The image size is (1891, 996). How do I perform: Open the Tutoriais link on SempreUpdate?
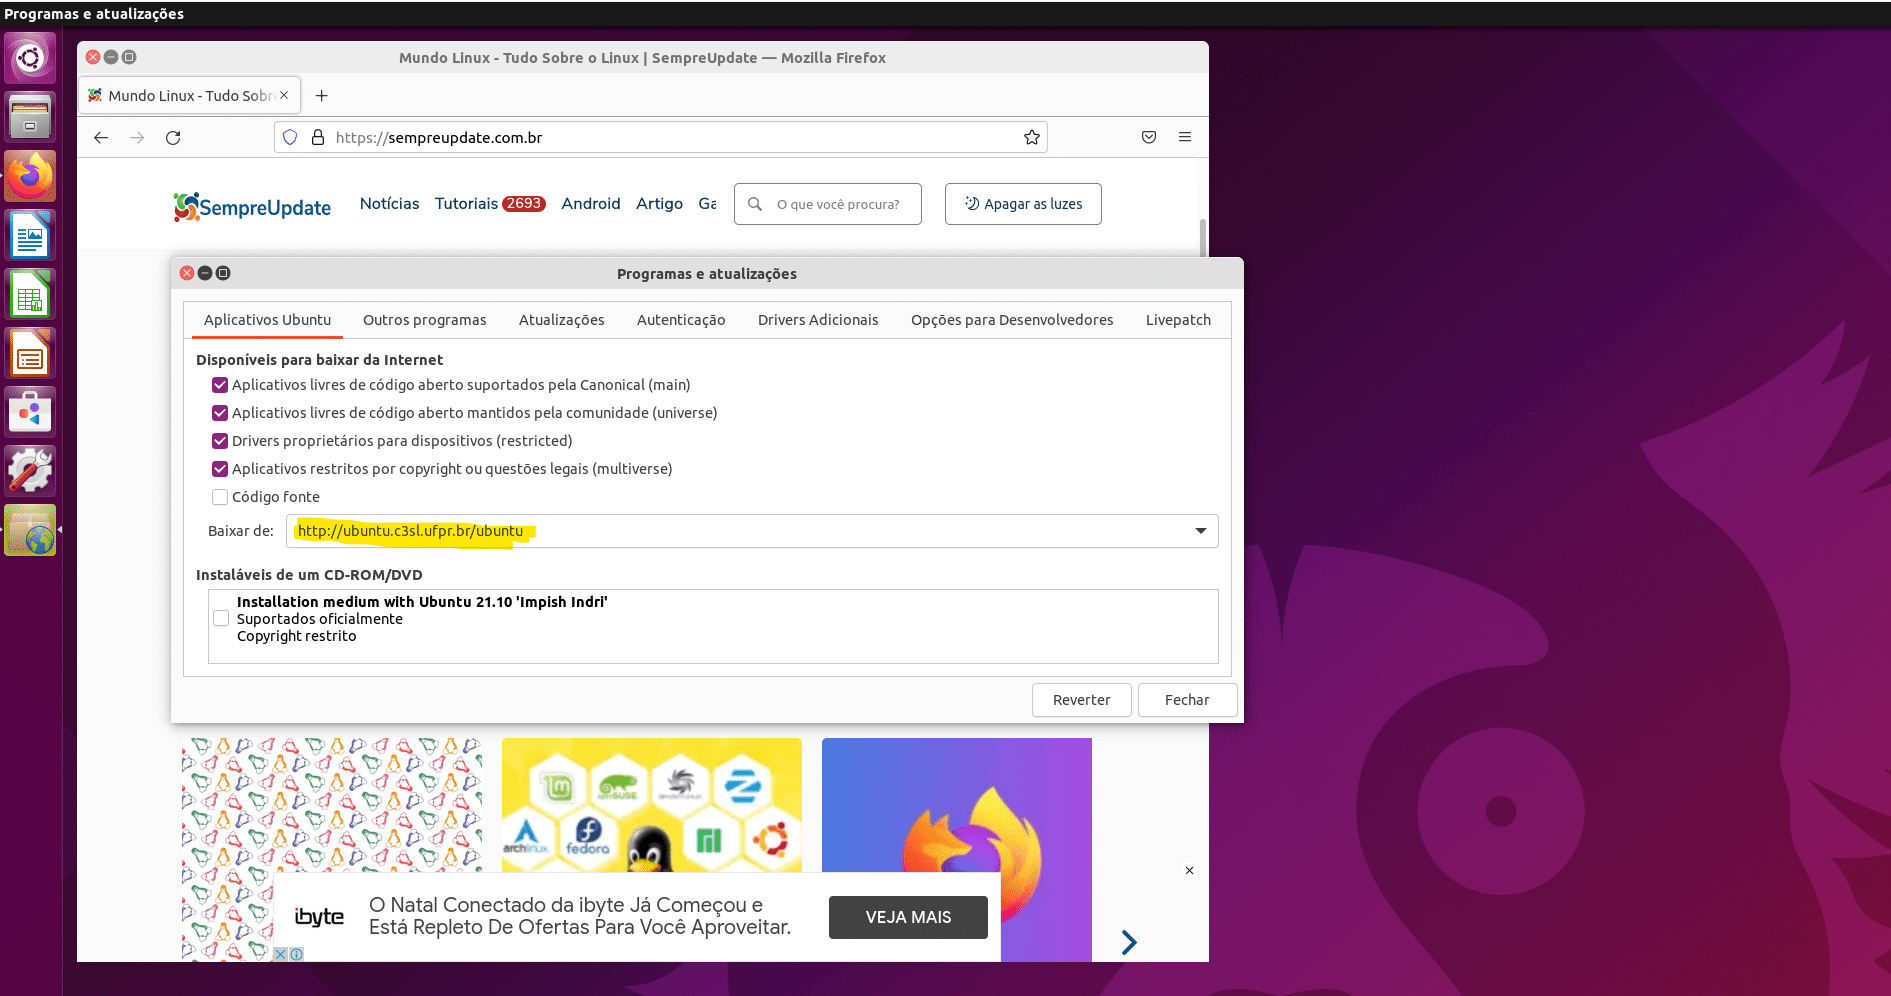[466, 204]
